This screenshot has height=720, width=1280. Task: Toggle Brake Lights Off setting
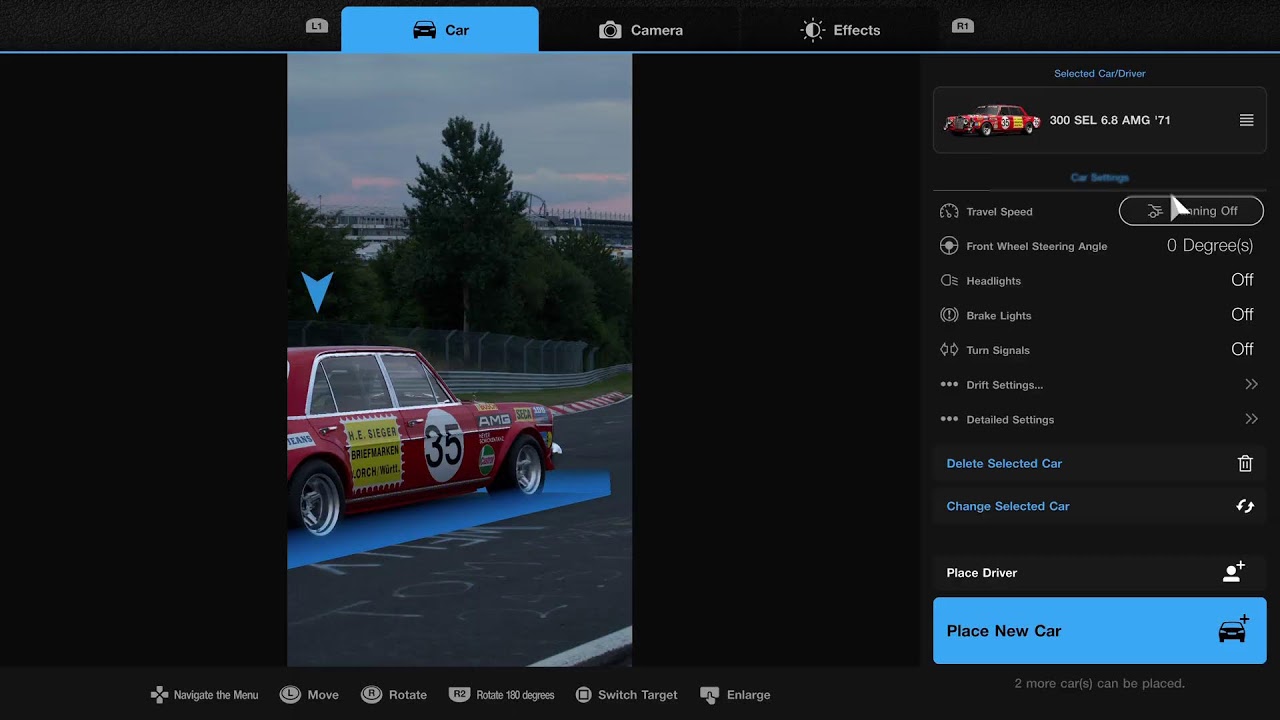[1242, 315]
